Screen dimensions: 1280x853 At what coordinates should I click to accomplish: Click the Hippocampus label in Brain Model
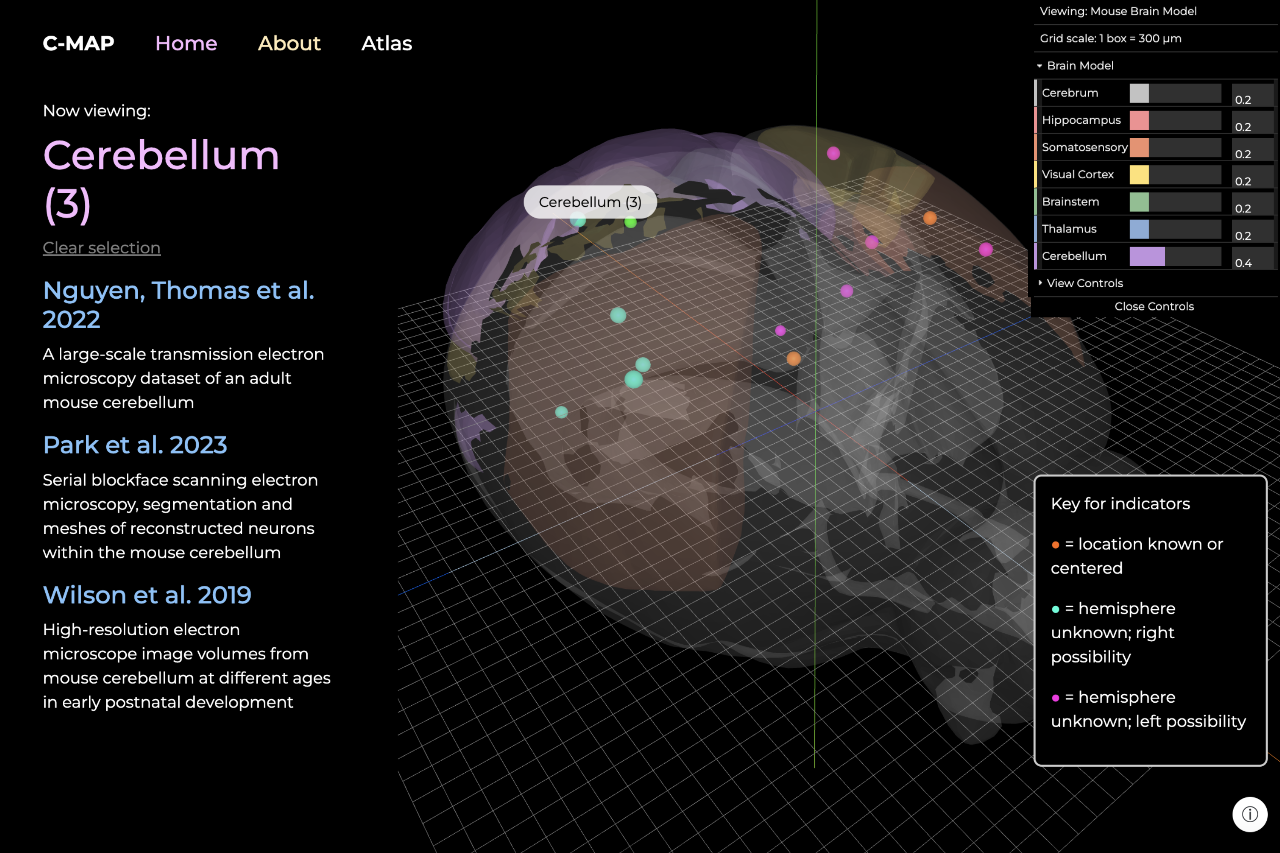click(x=1081, y=120)
